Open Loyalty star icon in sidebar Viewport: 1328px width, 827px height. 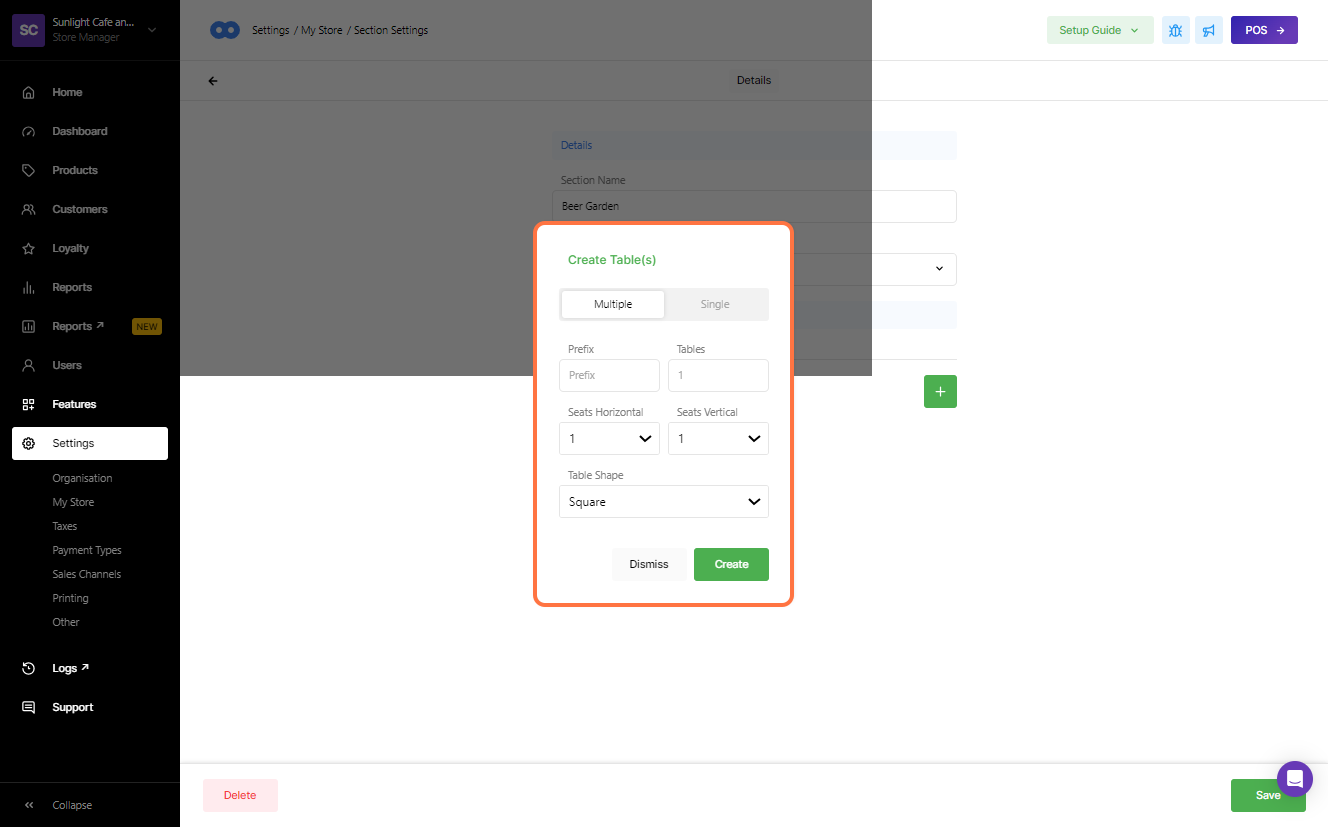(29, 248)
